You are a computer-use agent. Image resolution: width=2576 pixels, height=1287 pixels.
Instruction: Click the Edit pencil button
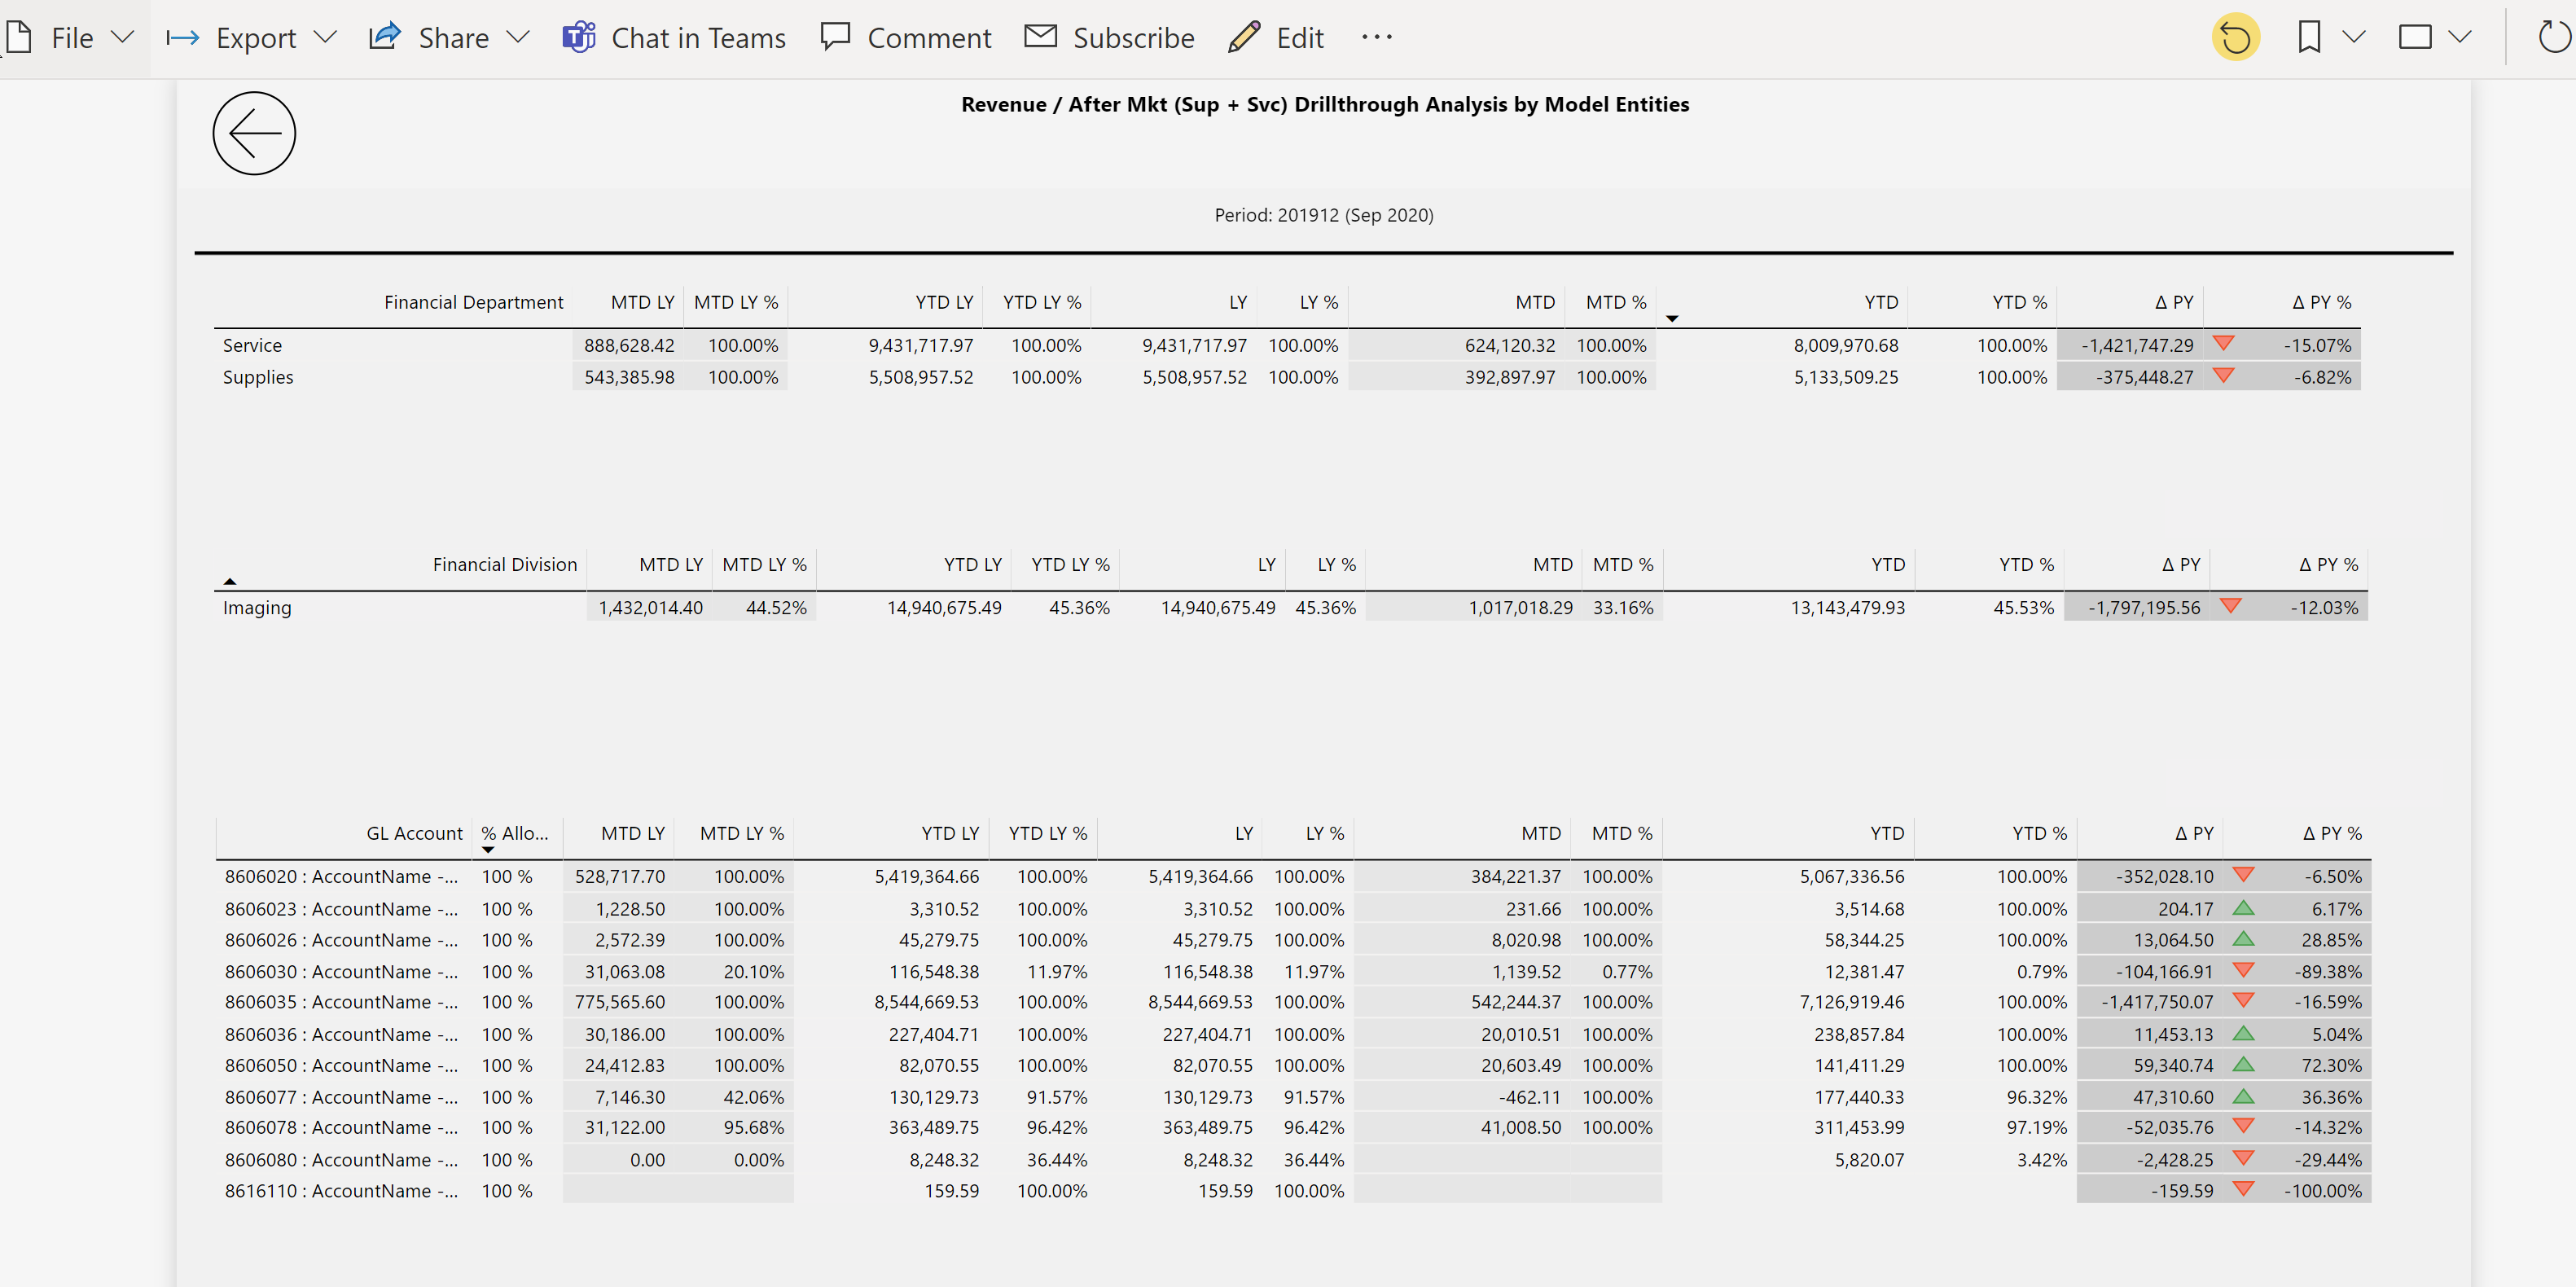point(1276,38)
